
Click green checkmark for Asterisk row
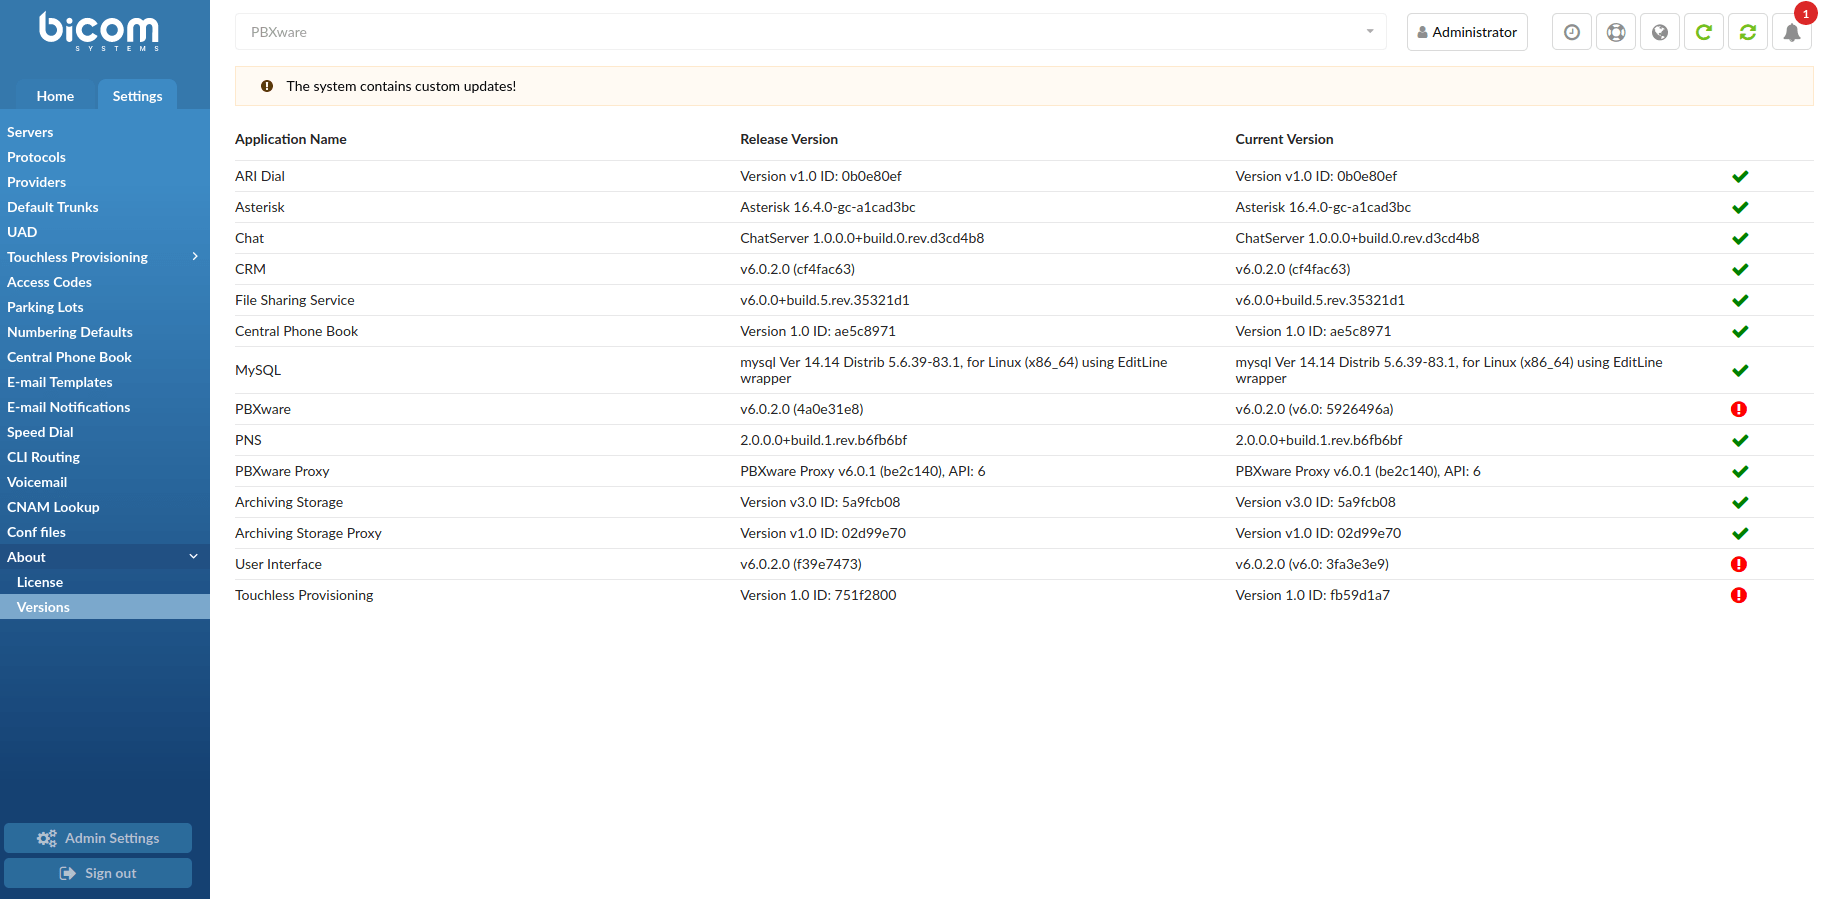[x=1740, y=208]
